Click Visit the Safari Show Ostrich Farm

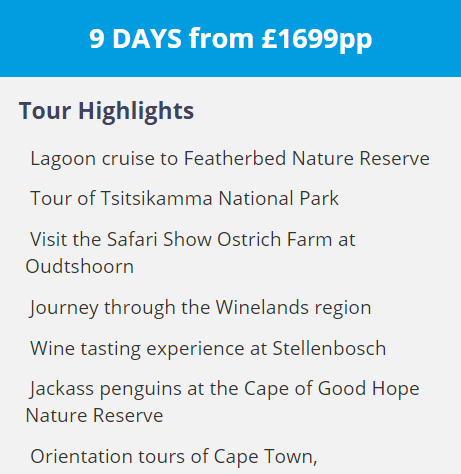click(193, 240)
